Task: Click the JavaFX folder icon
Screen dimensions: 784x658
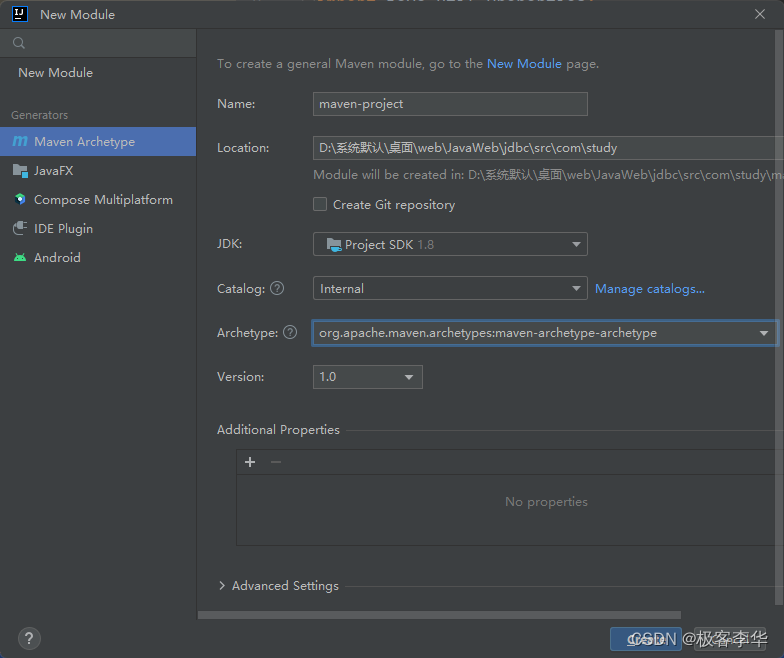Action: click(x=20, y=170)
